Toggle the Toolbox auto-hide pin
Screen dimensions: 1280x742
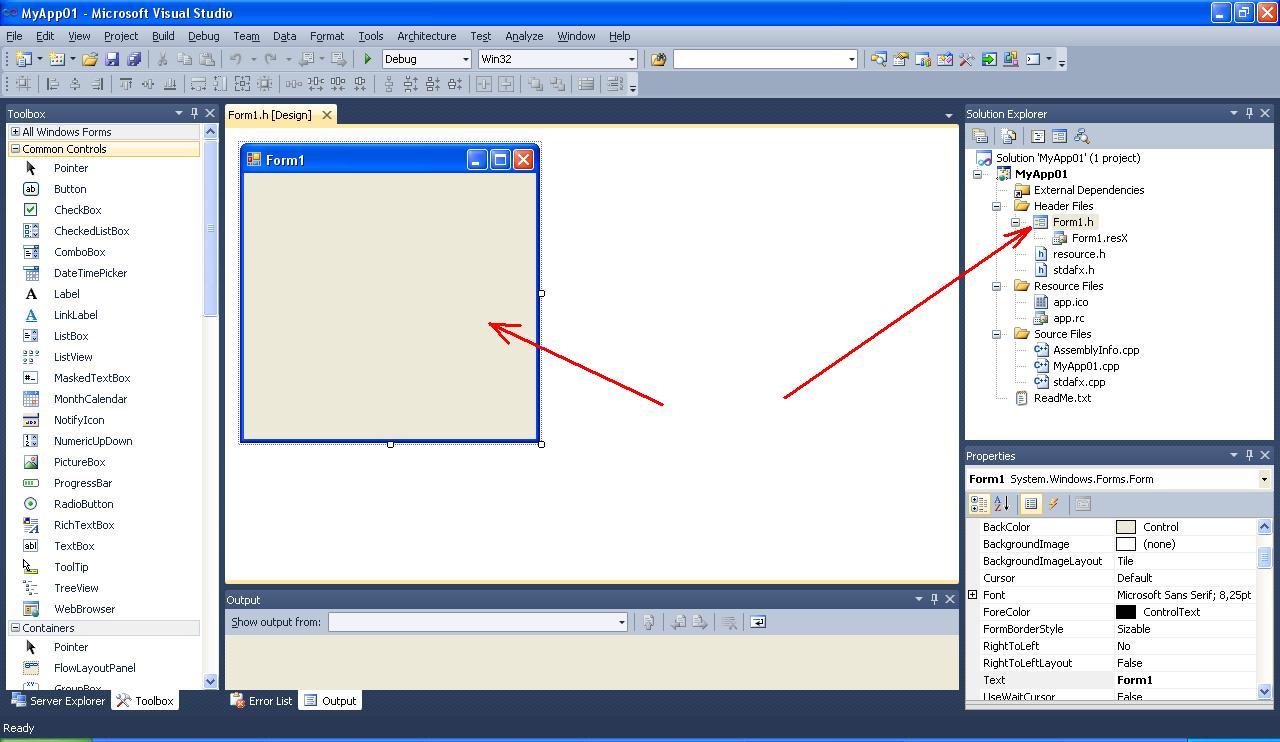(194, 113)
